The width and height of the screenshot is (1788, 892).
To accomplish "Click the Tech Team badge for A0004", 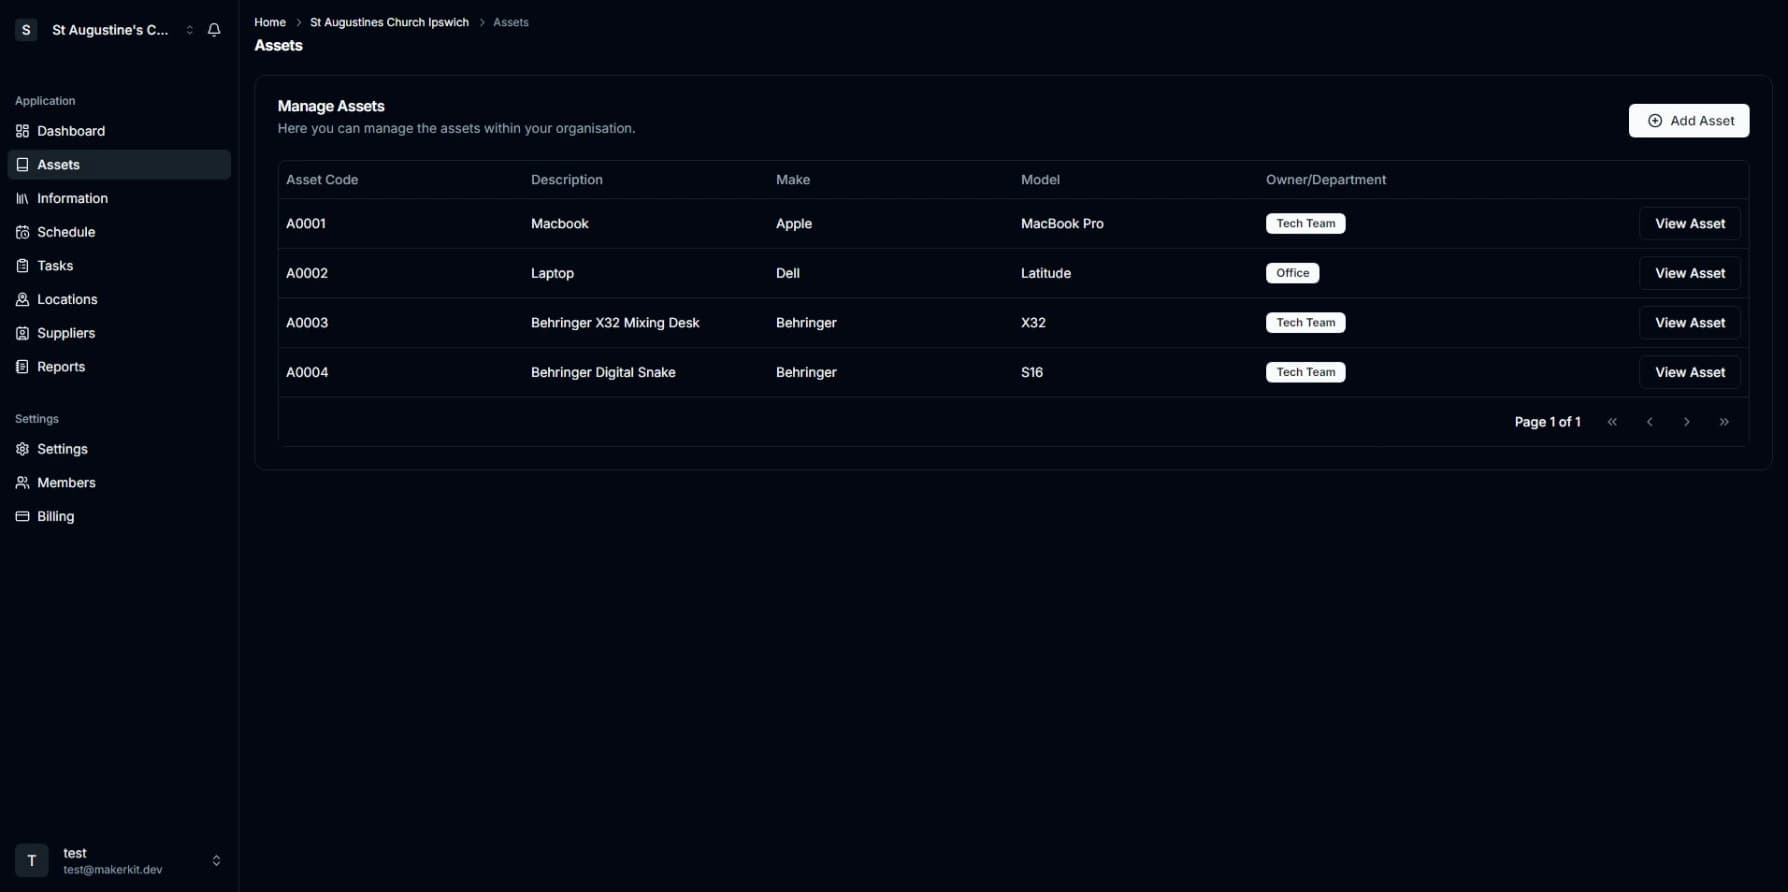I will [1305, 372].
